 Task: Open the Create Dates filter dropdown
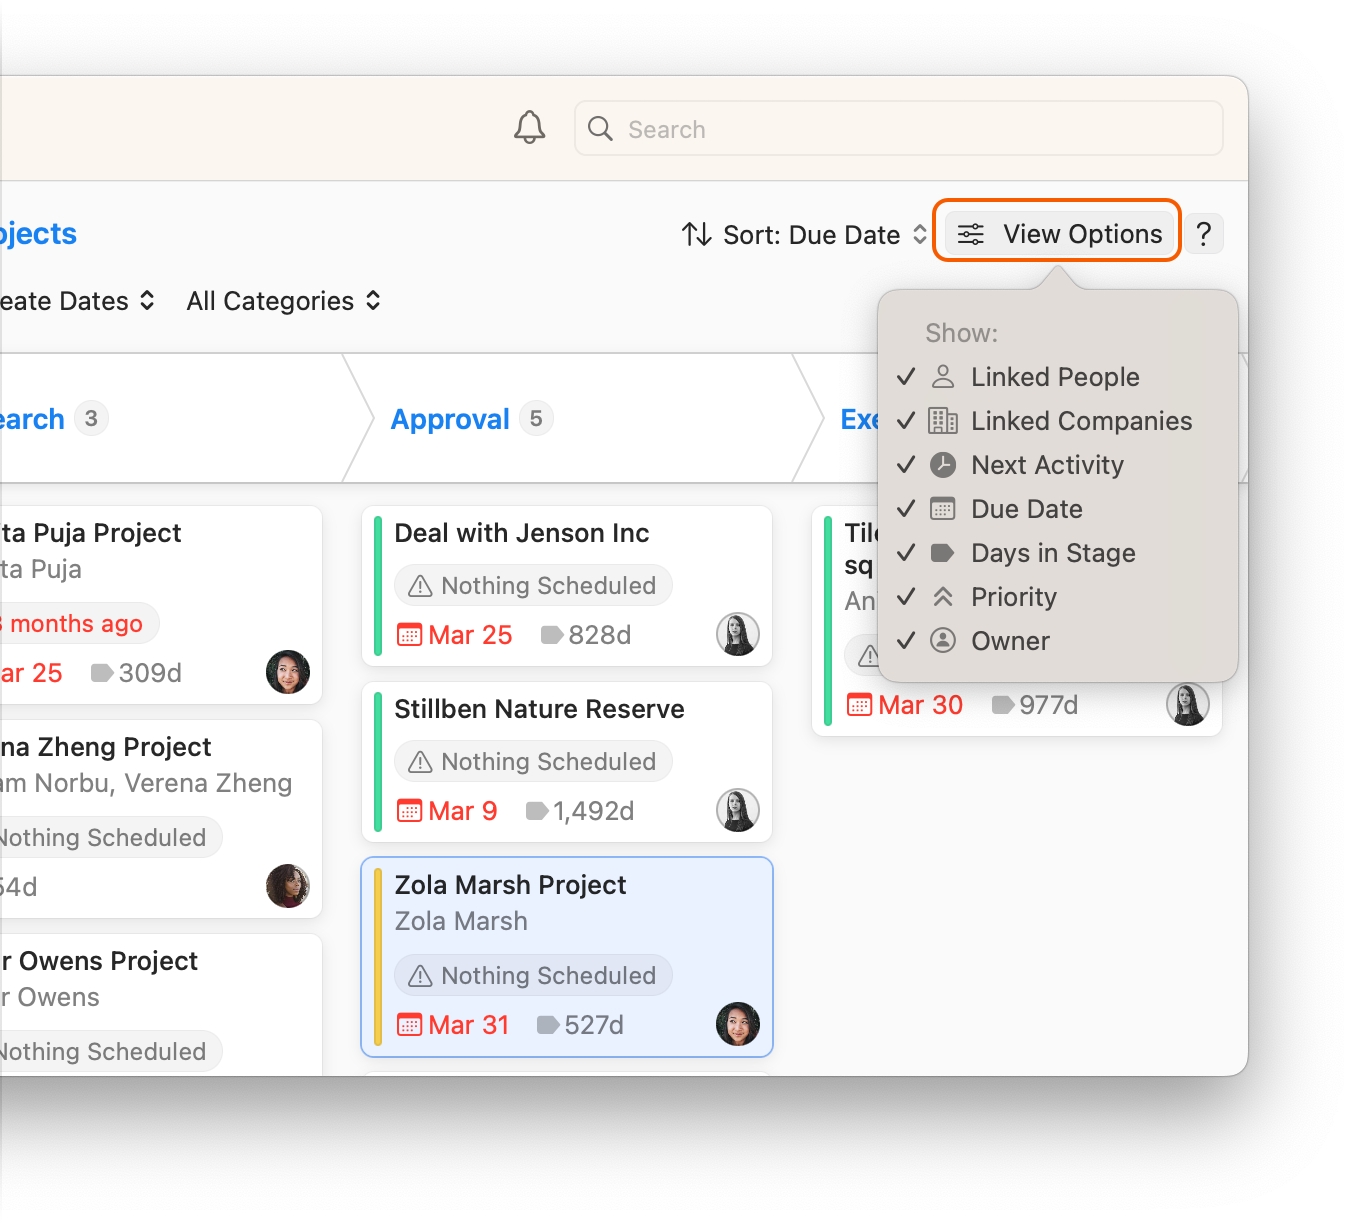pyautogui.click(x=76, y=301)
